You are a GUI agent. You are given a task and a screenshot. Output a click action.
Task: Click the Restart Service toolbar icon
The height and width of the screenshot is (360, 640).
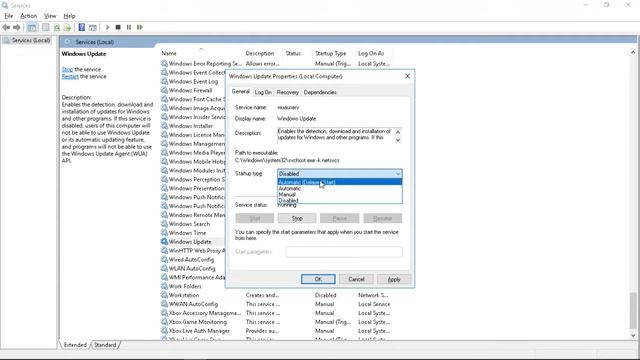point(140,27)
